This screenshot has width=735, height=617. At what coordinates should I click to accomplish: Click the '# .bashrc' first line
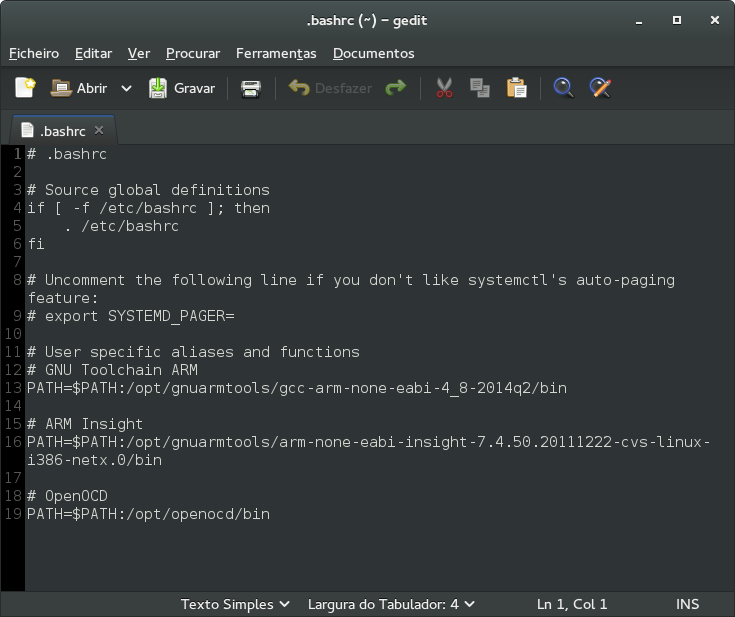[67, 154]
